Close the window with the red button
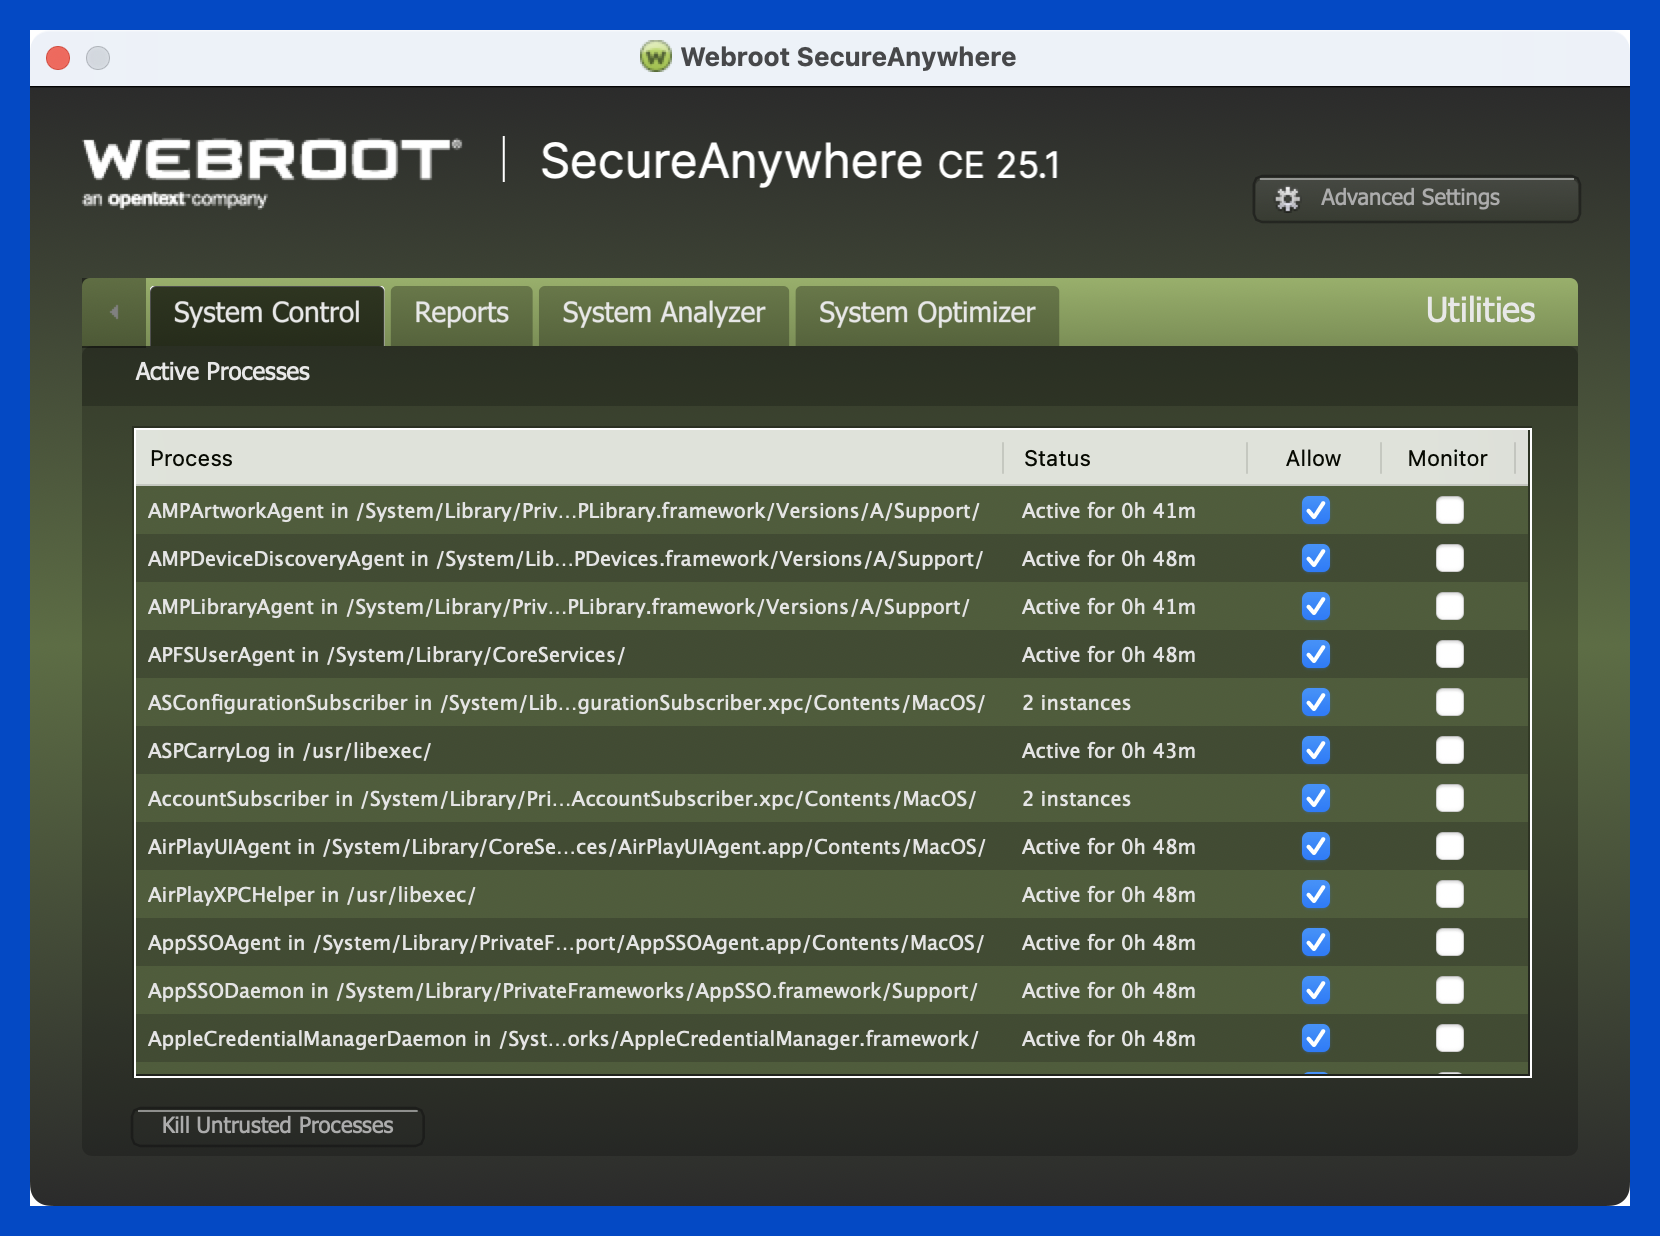The width and height of the screenshot is (1660, 1236). (x=58, y=58)
